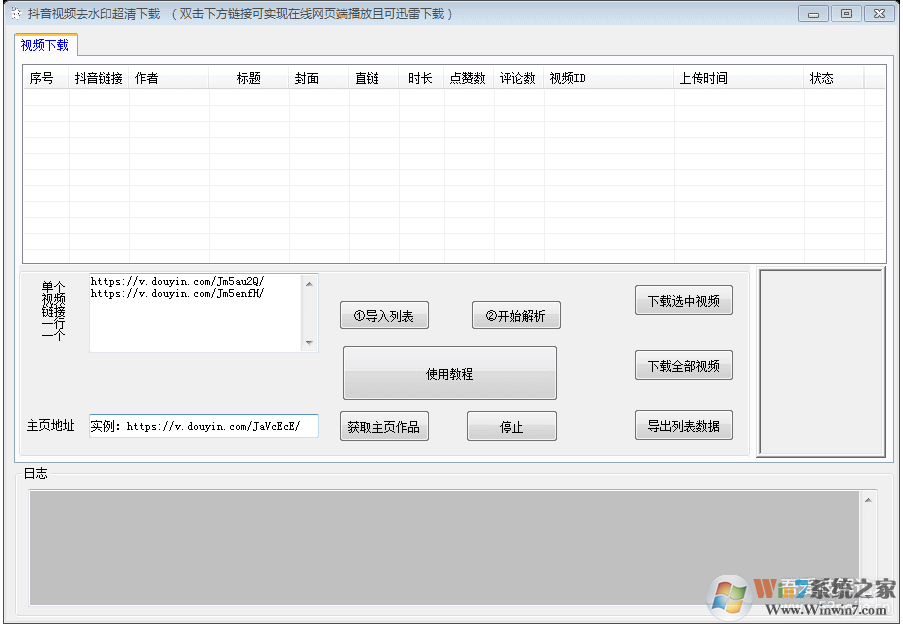Click the 状态 column header
The width and height of the screenshot is (903, 624).
pyautogui.click(x=823, y=77)
